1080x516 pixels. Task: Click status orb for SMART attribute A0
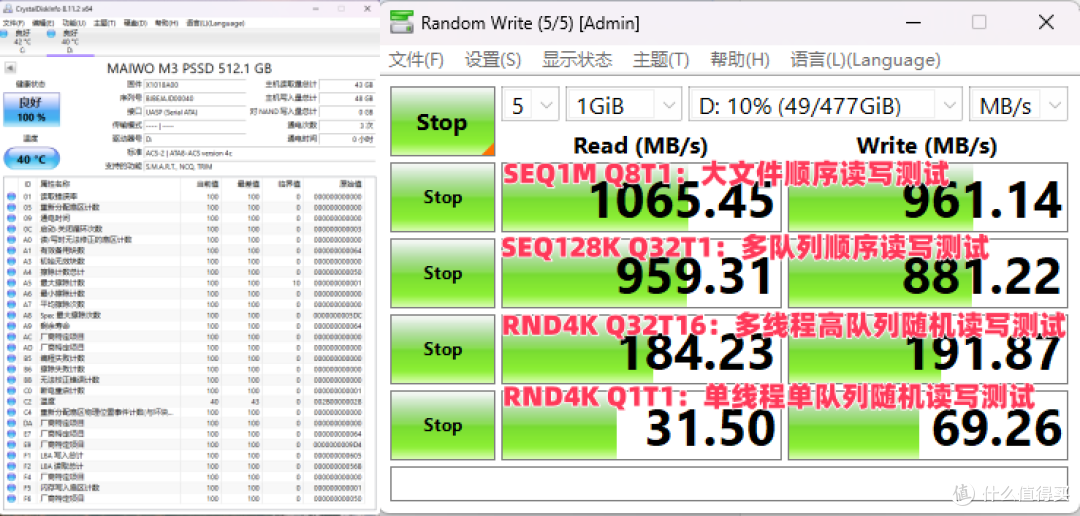coord(10,240)
